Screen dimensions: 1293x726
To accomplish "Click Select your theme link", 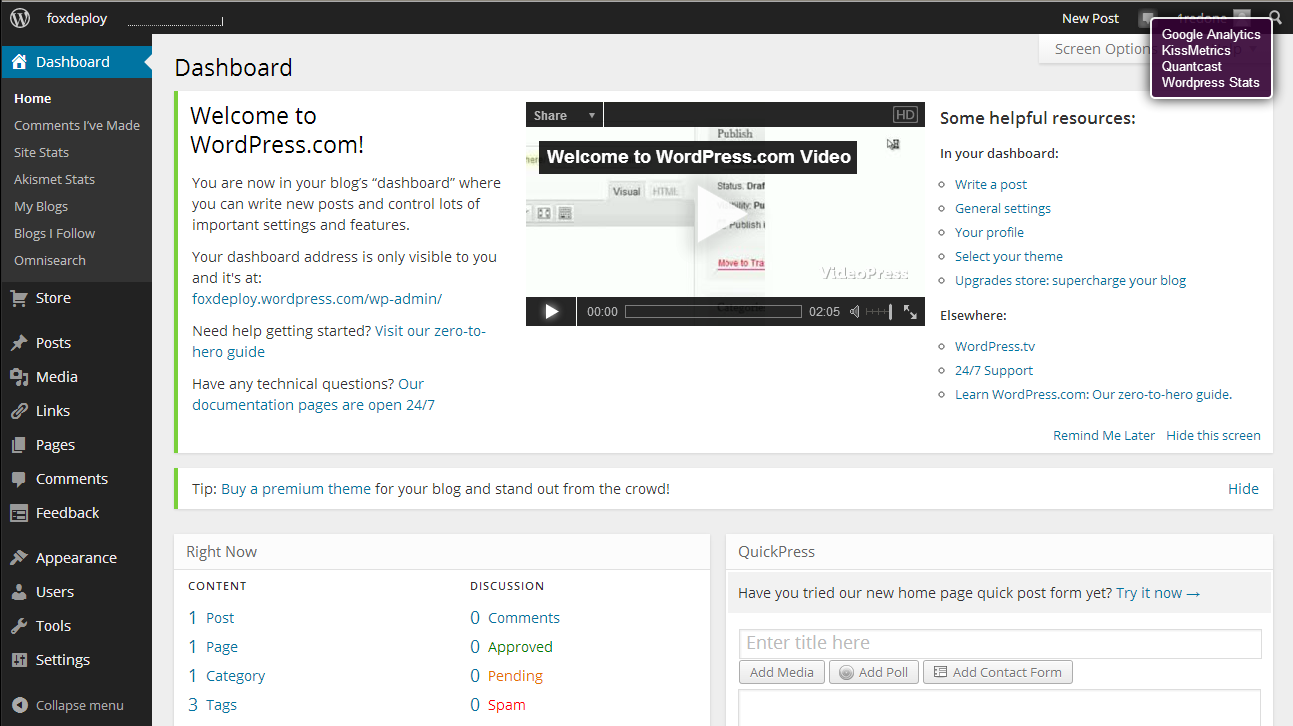I will point(1009,256).
